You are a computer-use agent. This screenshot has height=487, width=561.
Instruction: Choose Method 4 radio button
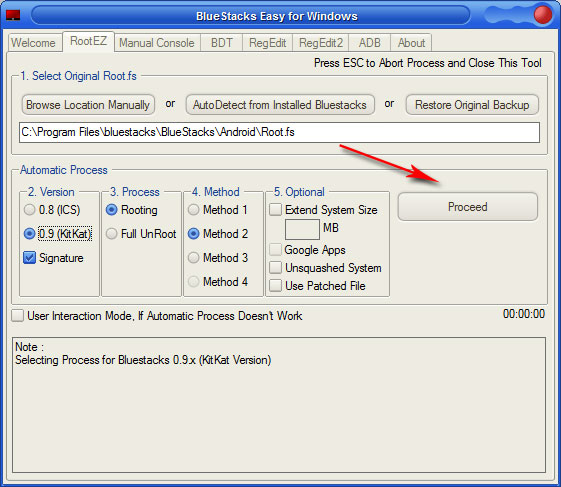pyautogui.click(x=194, y=282)
